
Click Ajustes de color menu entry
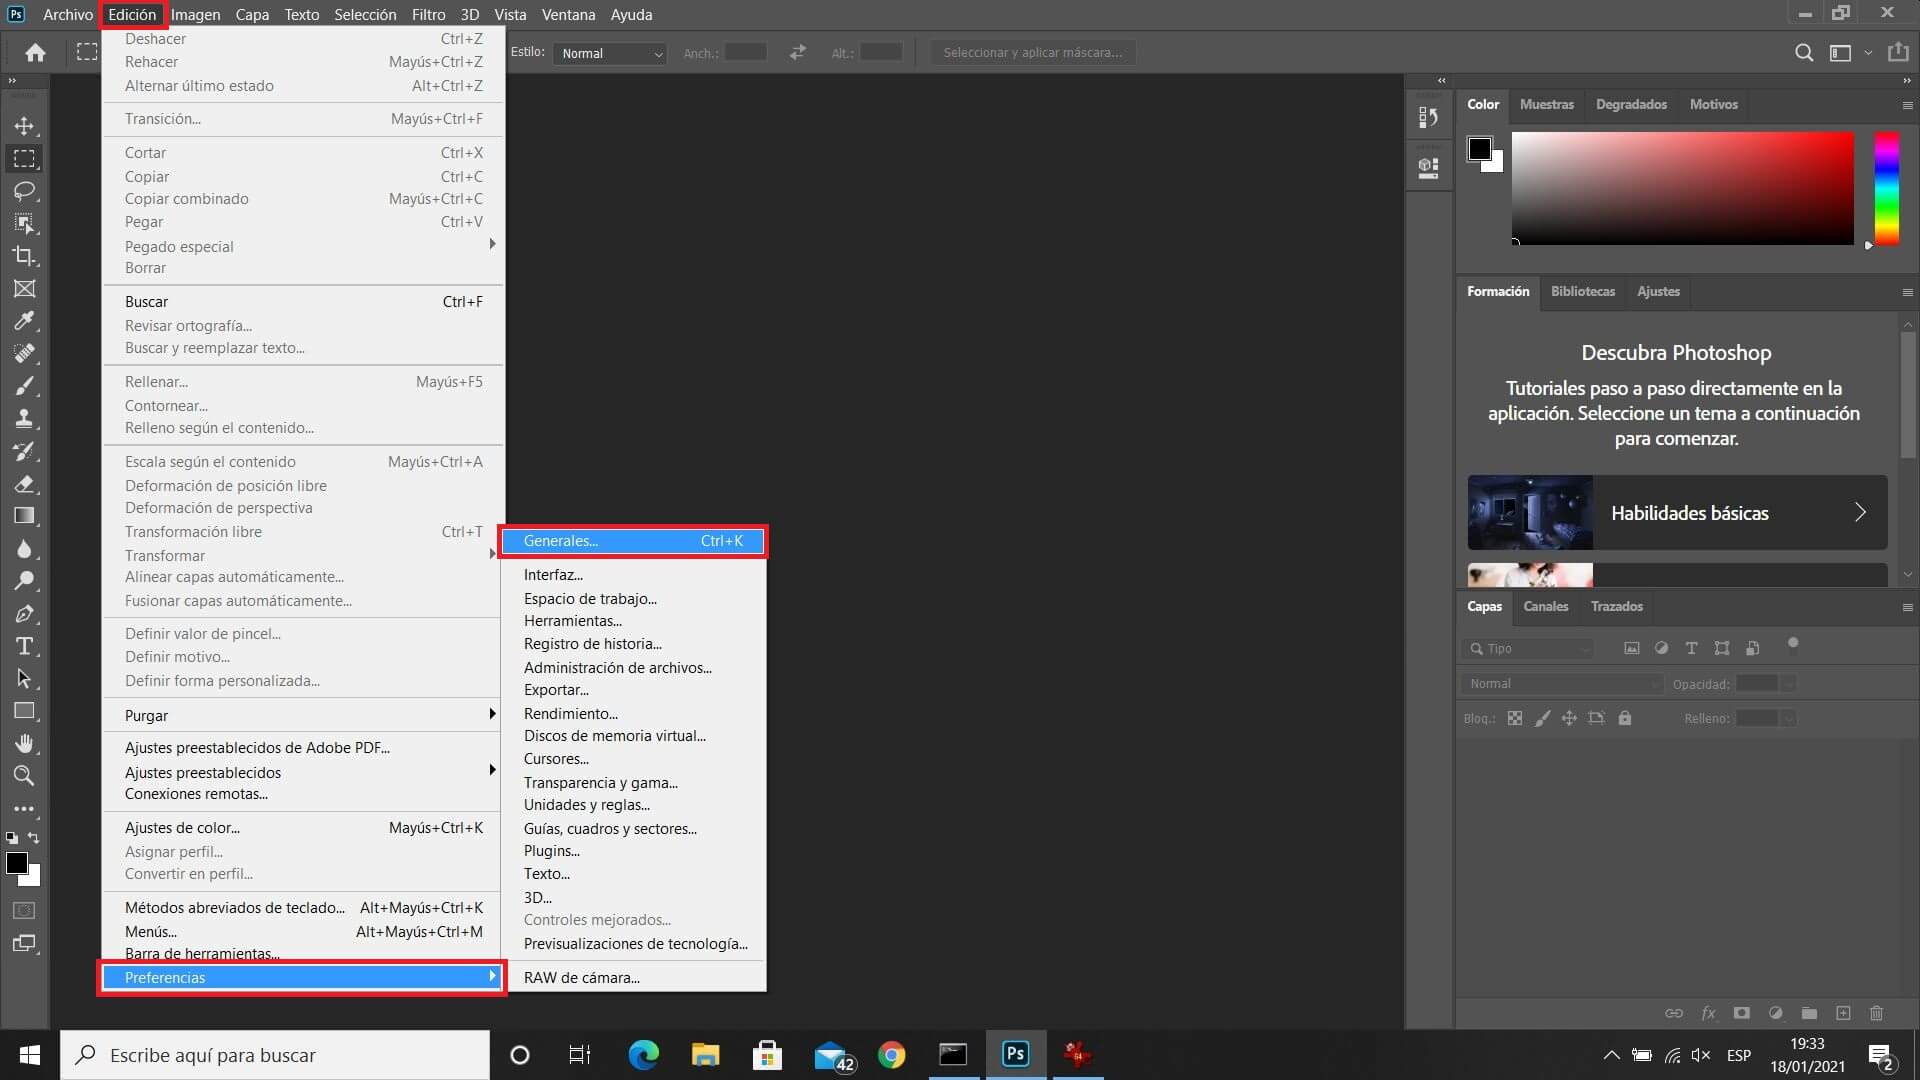tap(301, 828)
